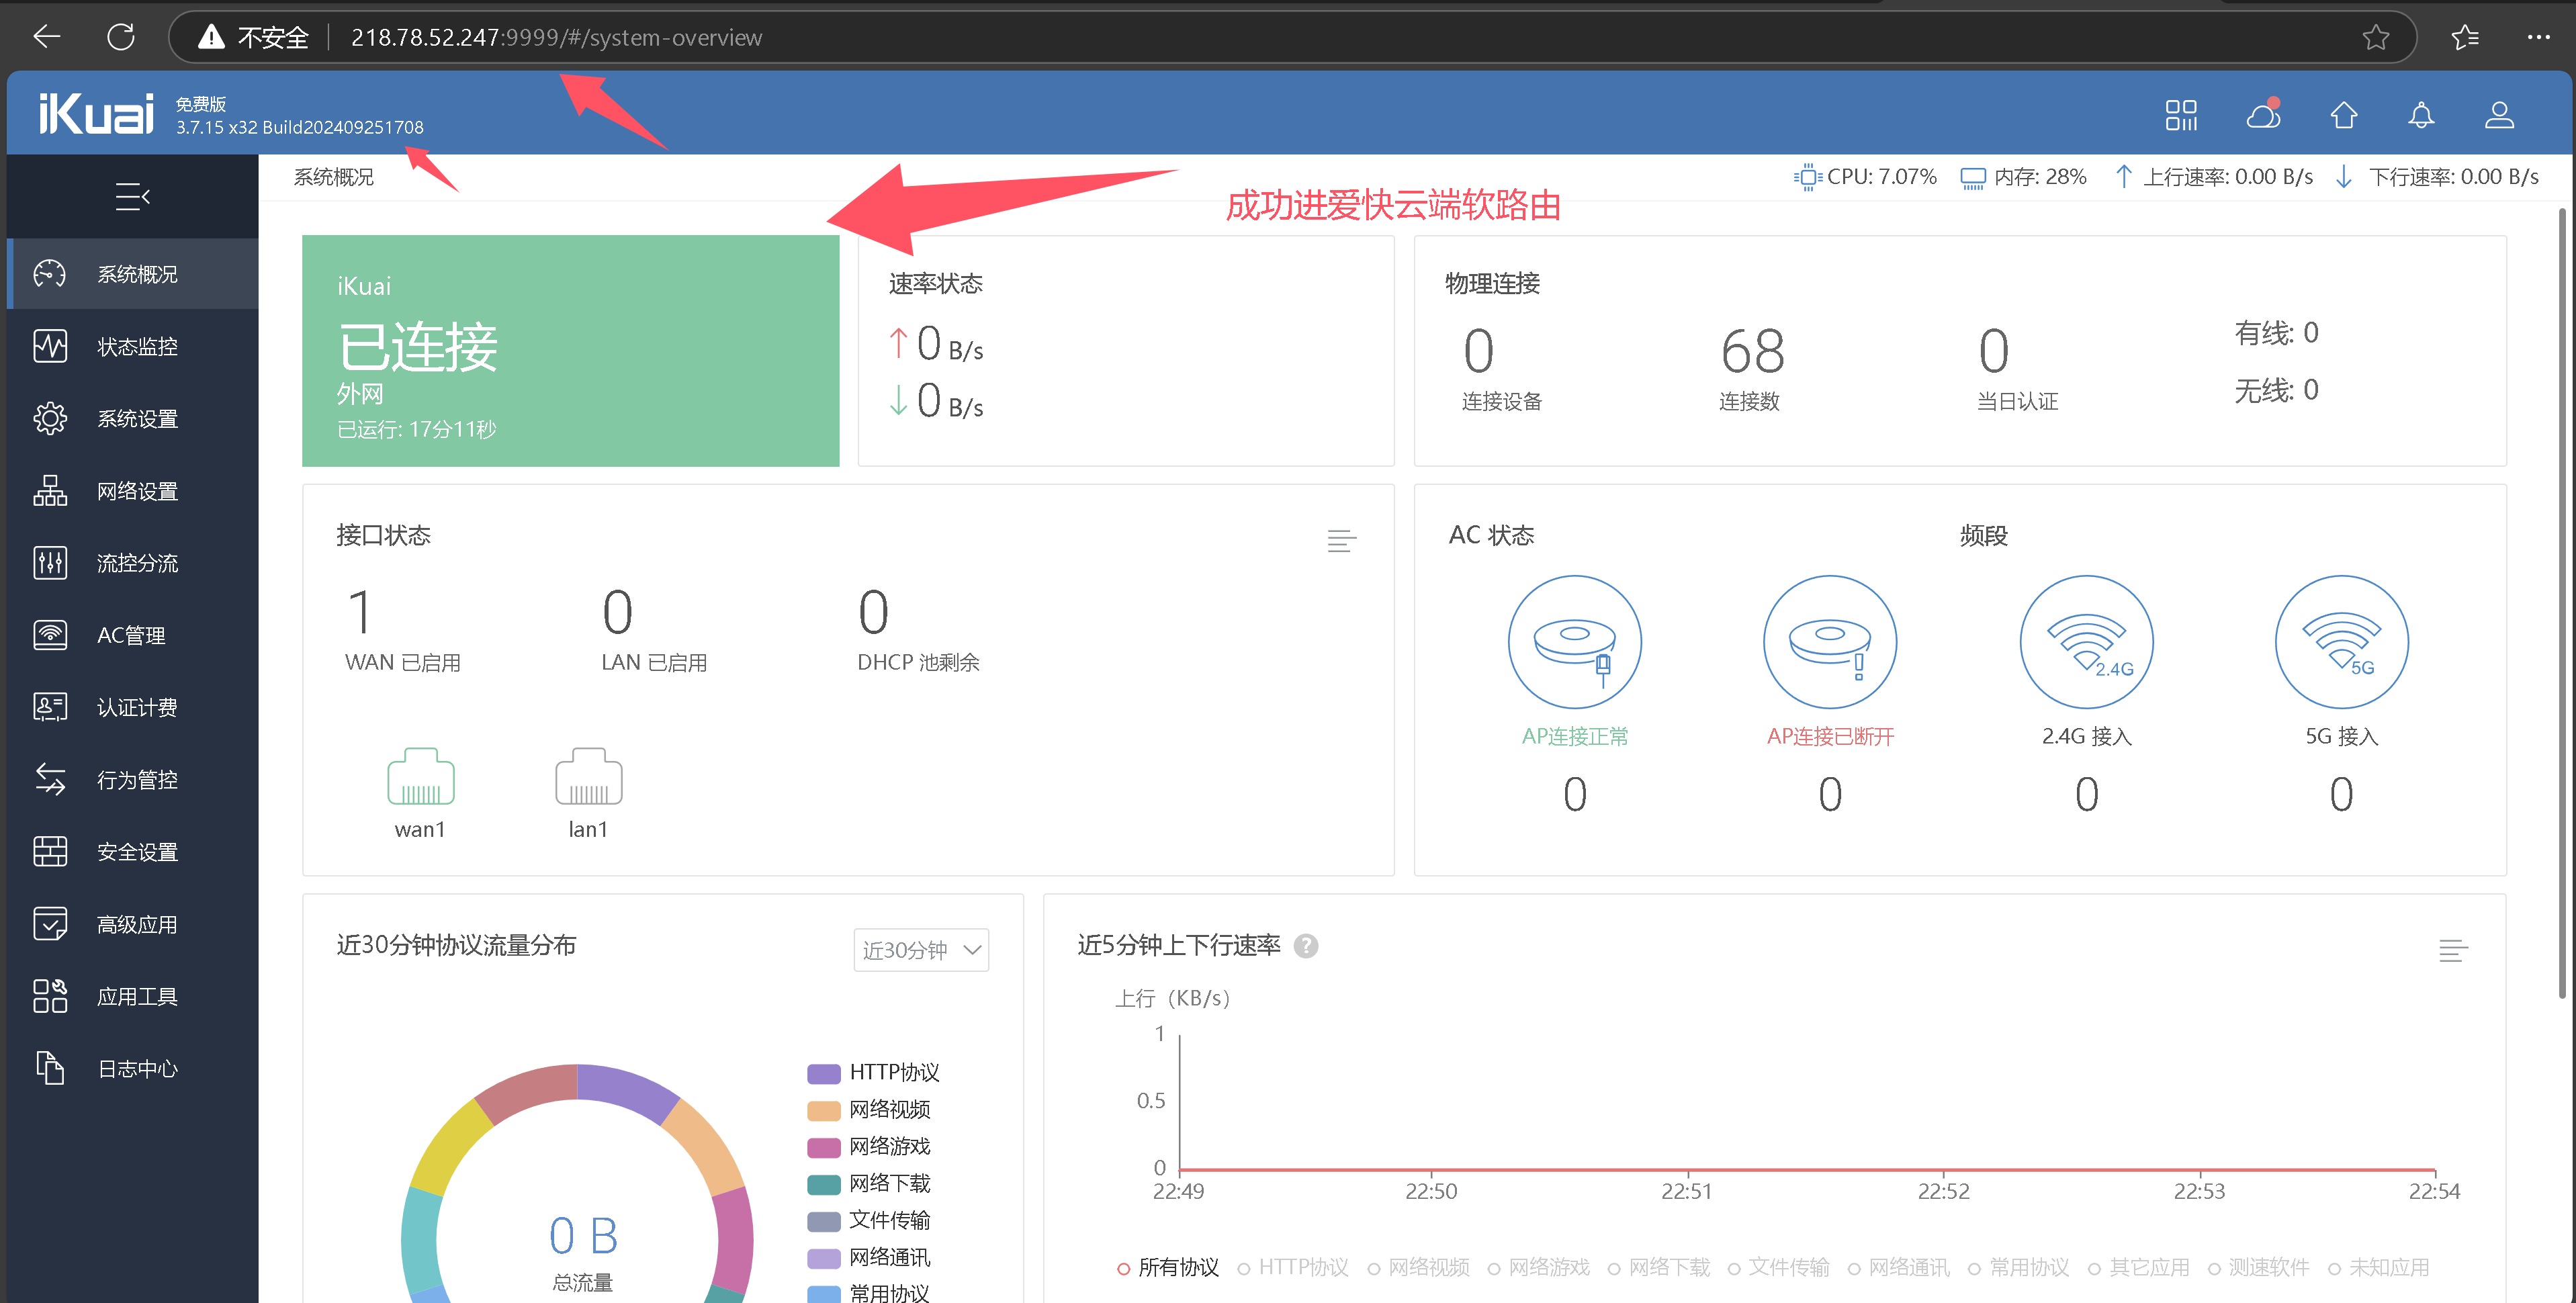Open the user account icon
Image resolution: width=2576 pixels, height=1303 pixels.
click(x=2499, y=115)
